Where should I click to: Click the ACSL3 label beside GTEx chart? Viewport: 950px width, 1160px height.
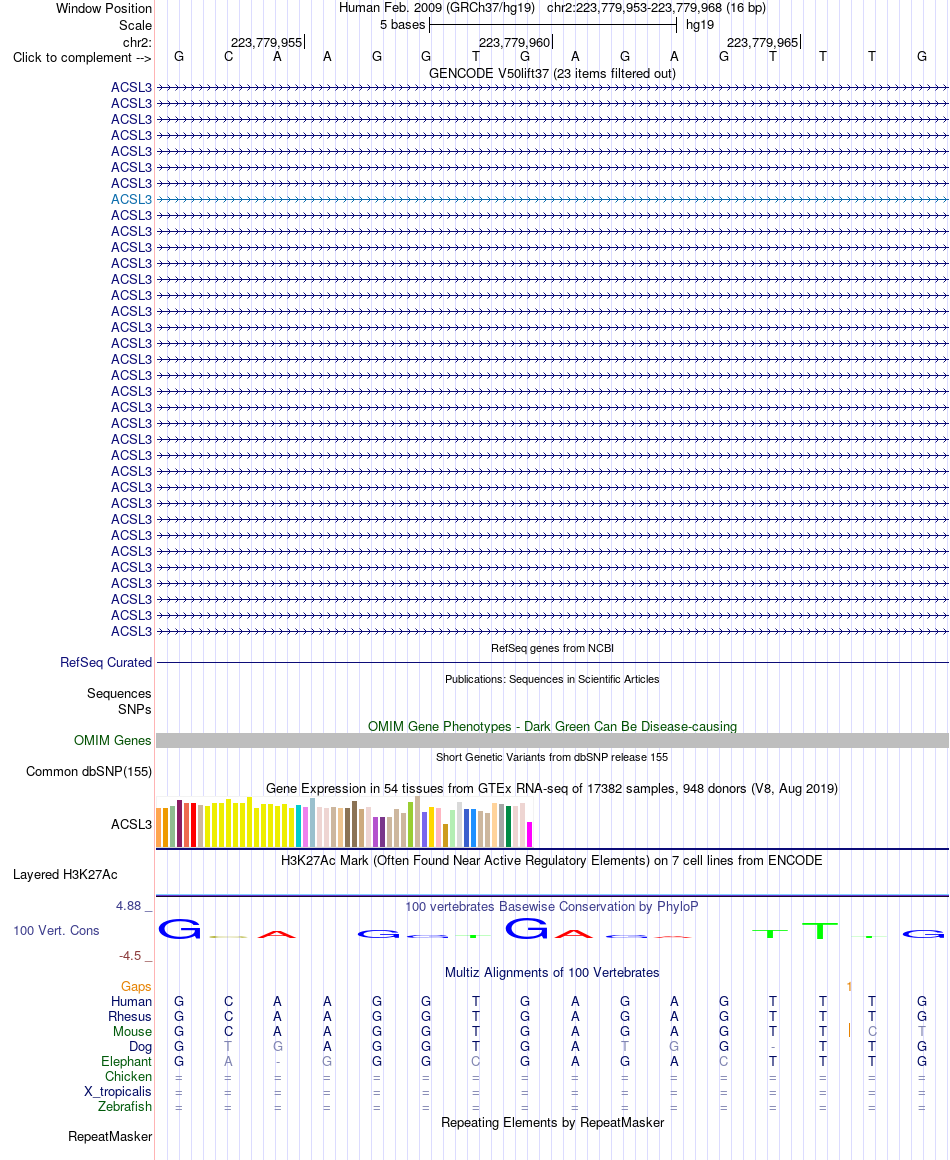[x=131, y=824]
